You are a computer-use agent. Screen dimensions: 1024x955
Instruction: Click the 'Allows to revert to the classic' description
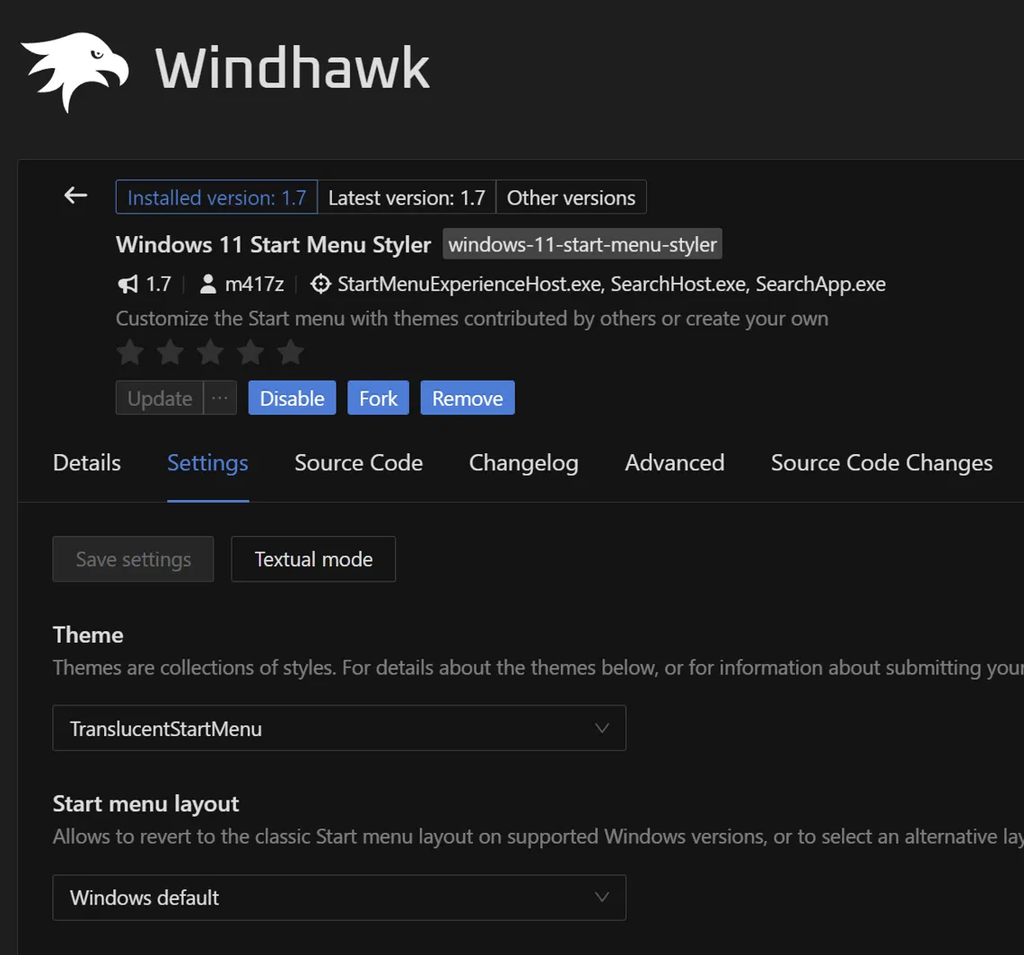click(x=538, y=837)
